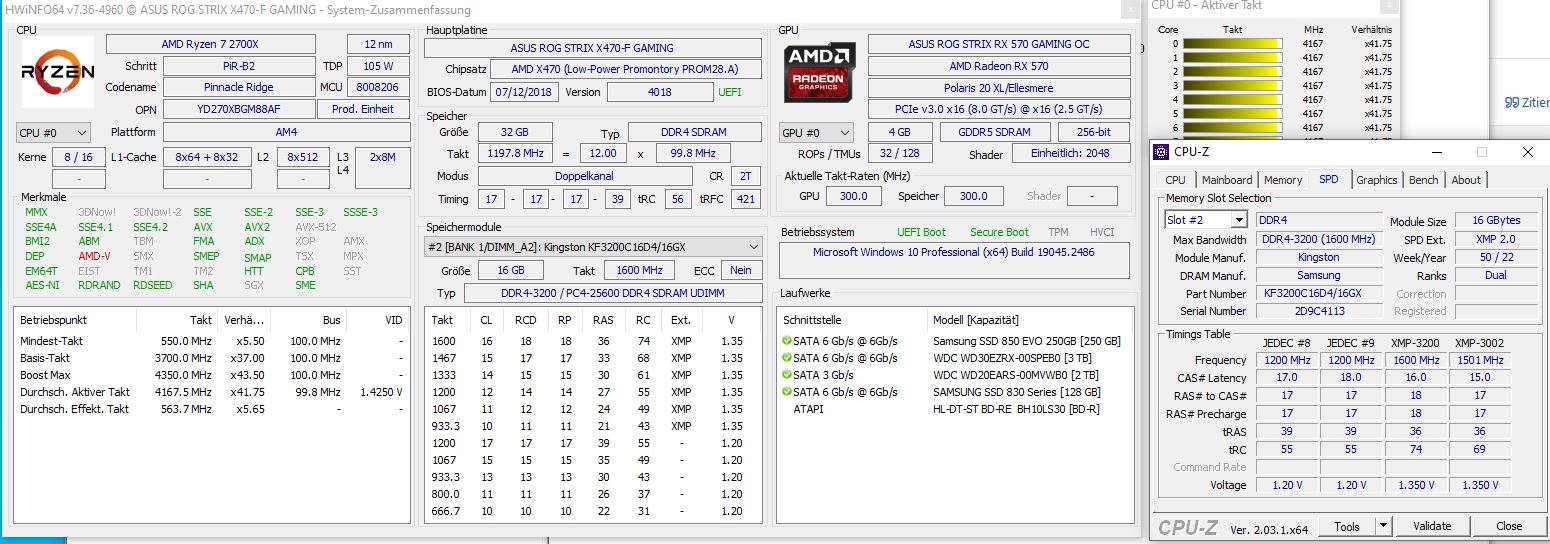Minimize the CPU-Z window
Image resolution: width=1550 pixels, height=544 pixels.
[1437, 152]
